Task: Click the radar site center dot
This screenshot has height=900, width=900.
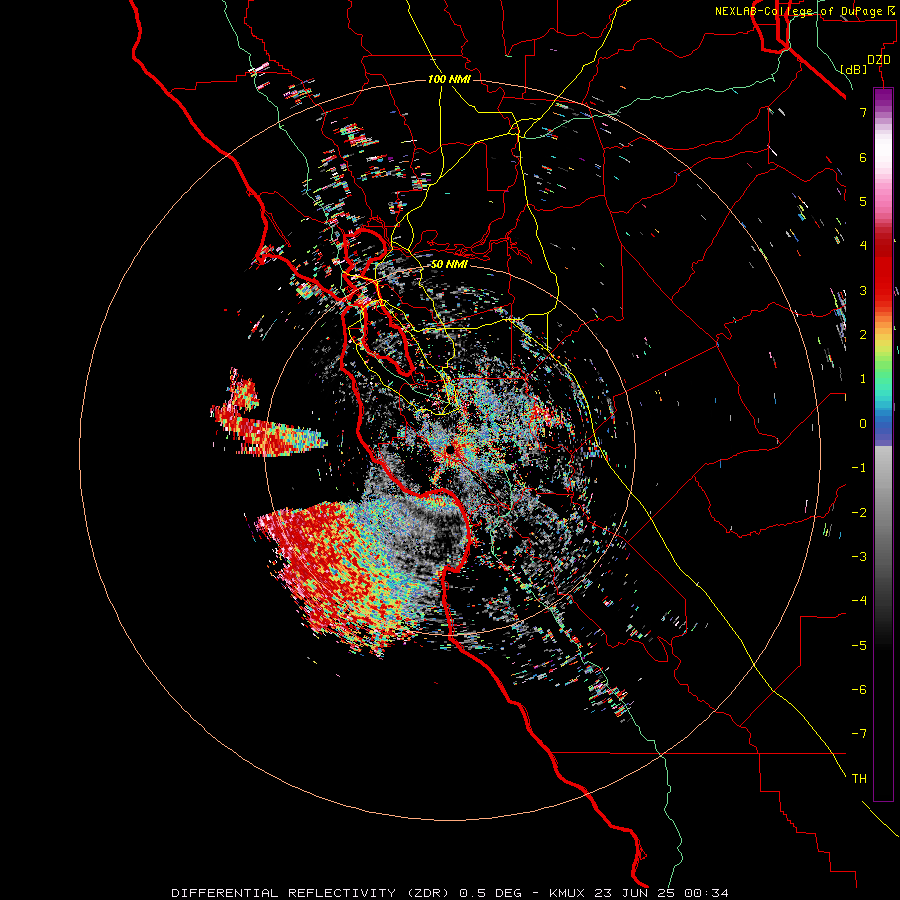Action: (451, 450)
